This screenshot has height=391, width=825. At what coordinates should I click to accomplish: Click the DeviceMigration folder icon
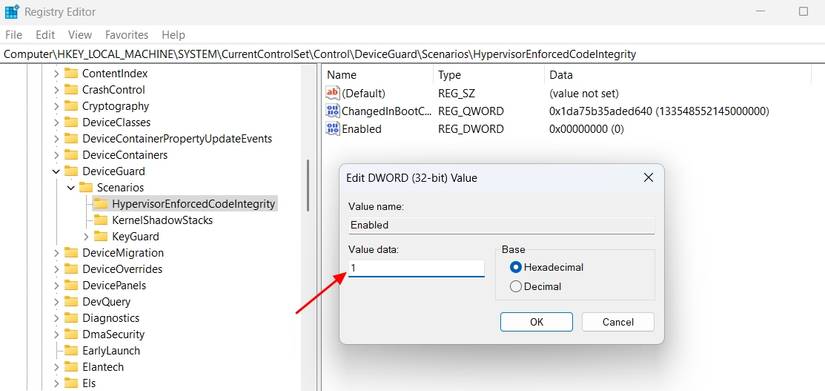click(x=71, y=253)
